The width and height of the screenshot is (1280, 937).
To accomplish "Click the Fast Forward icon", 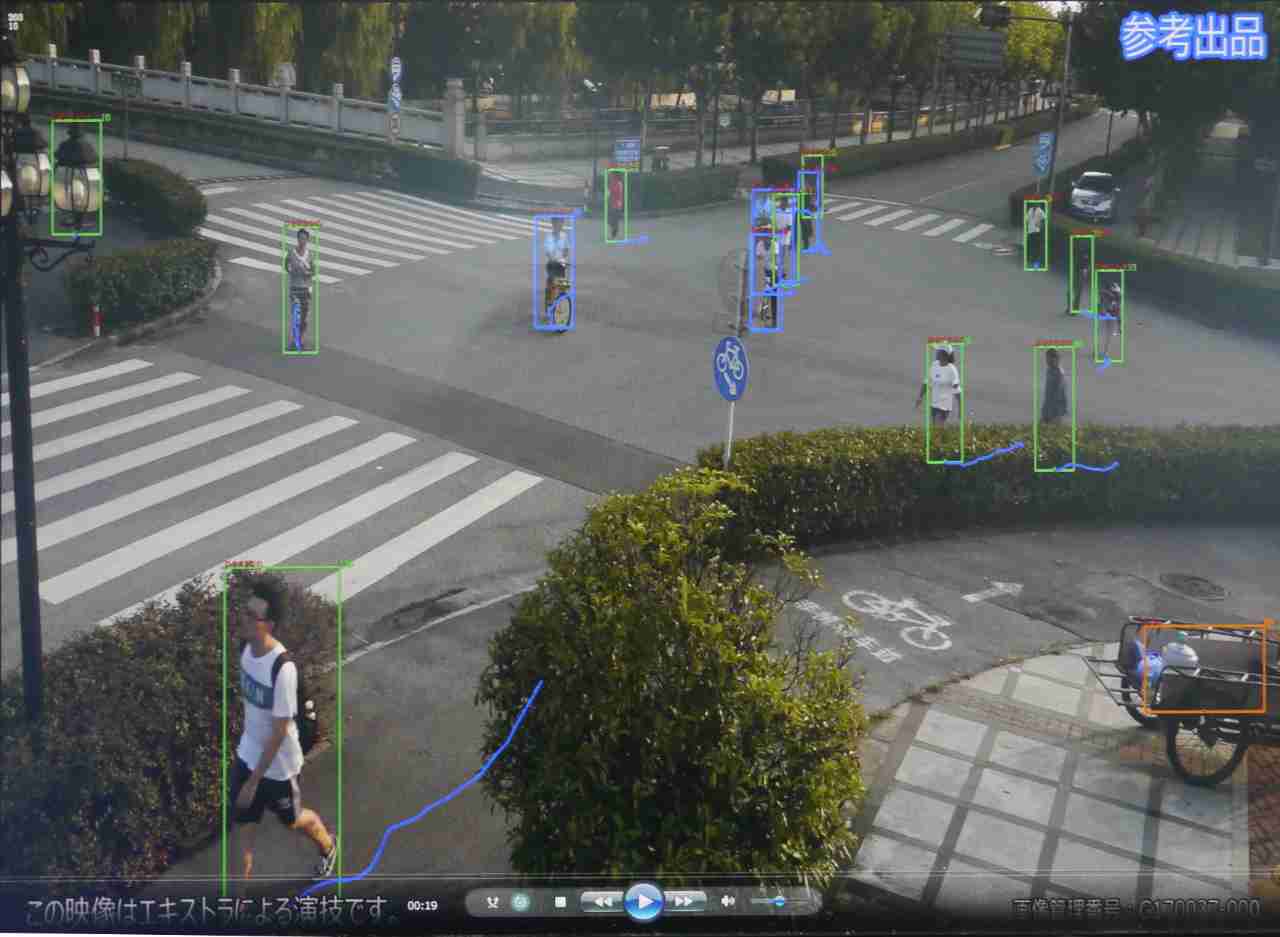I will click(684, 902).
